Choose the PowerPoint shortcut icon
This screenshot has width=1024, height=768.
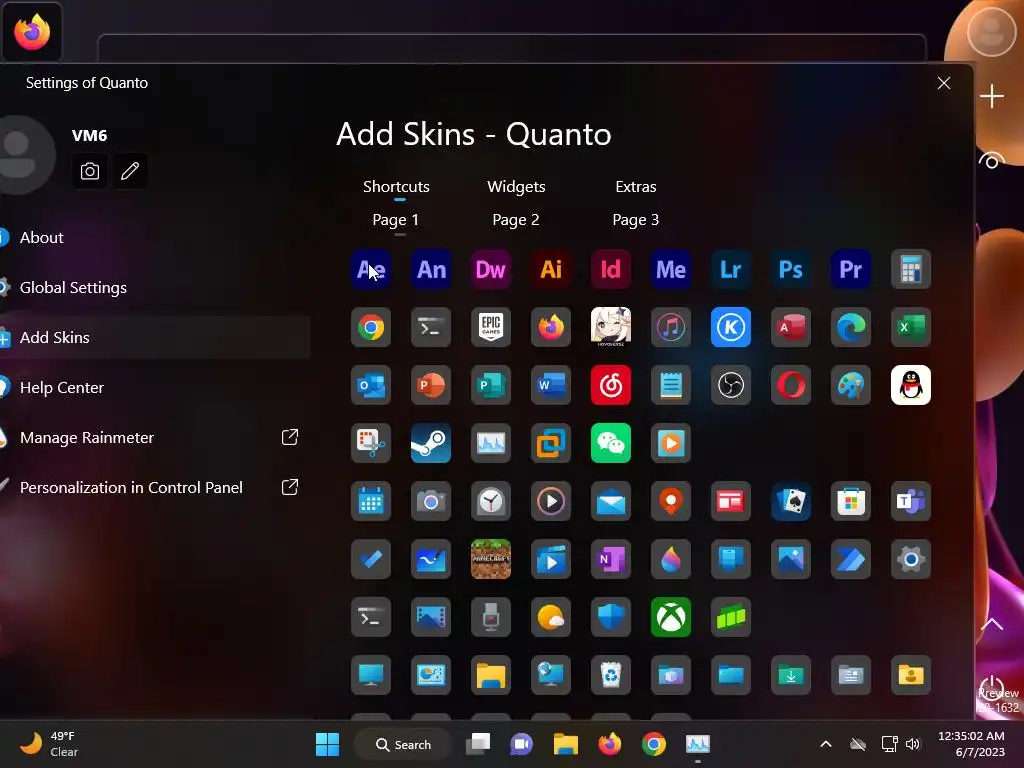431,385
